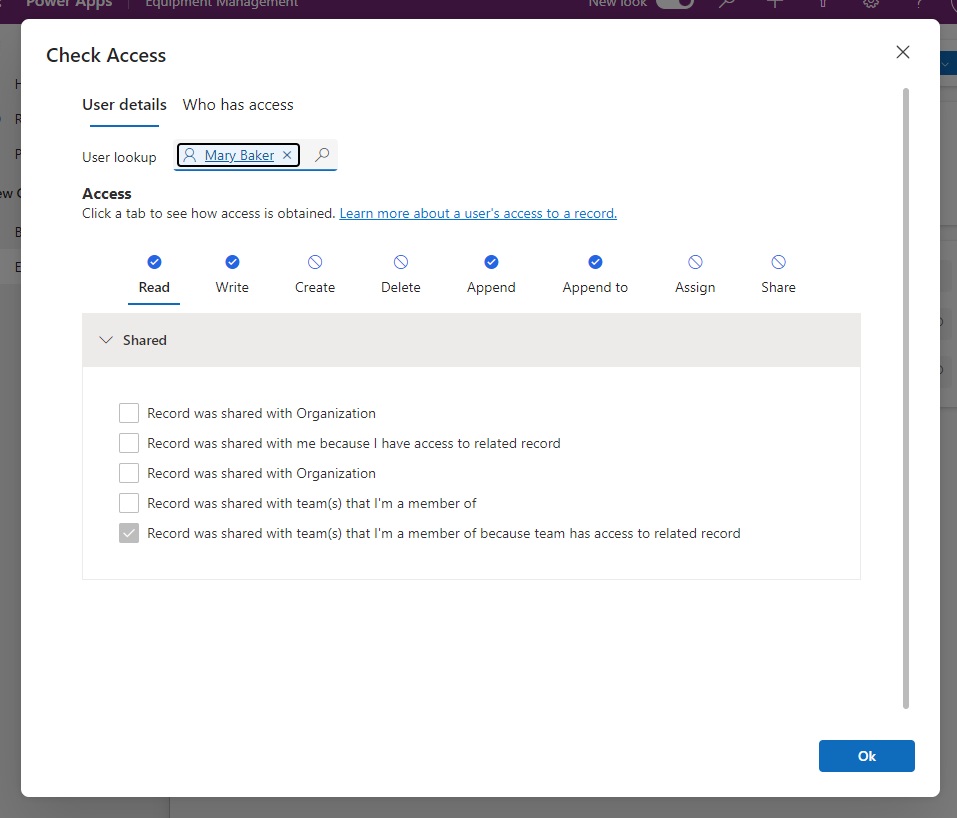Check 'shared with me because I have access' box
Viewport: 957px width, 818px height.
(x=129, y=443)
